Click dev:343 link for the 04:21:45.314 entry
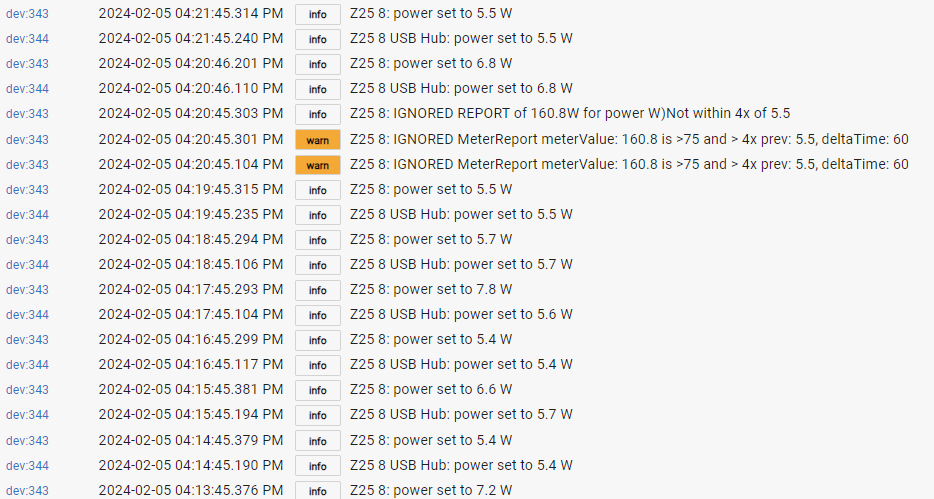The width and height of the screenshot is (934, 499). 27,14
